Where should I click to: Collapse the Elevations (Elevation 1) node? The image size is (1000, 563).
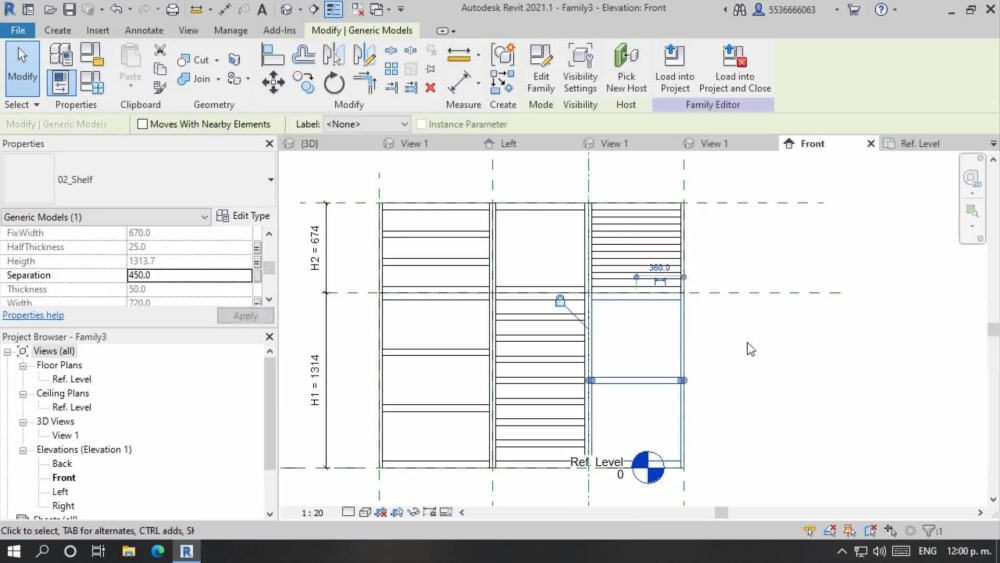point(23,450)
